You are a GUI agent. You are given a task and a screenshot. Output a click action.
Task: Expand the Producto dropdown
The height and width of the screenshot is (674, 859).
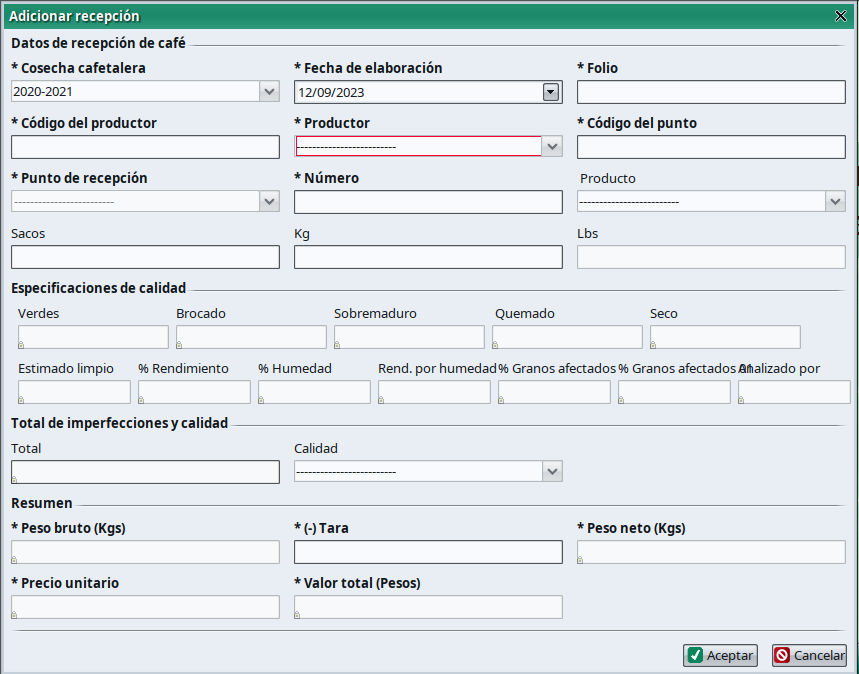point(836,202)
